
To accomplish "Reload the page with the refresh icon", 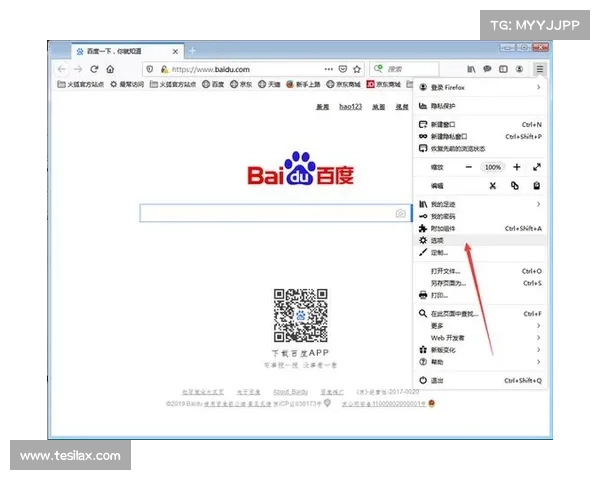I will click(x=95, y=69).
